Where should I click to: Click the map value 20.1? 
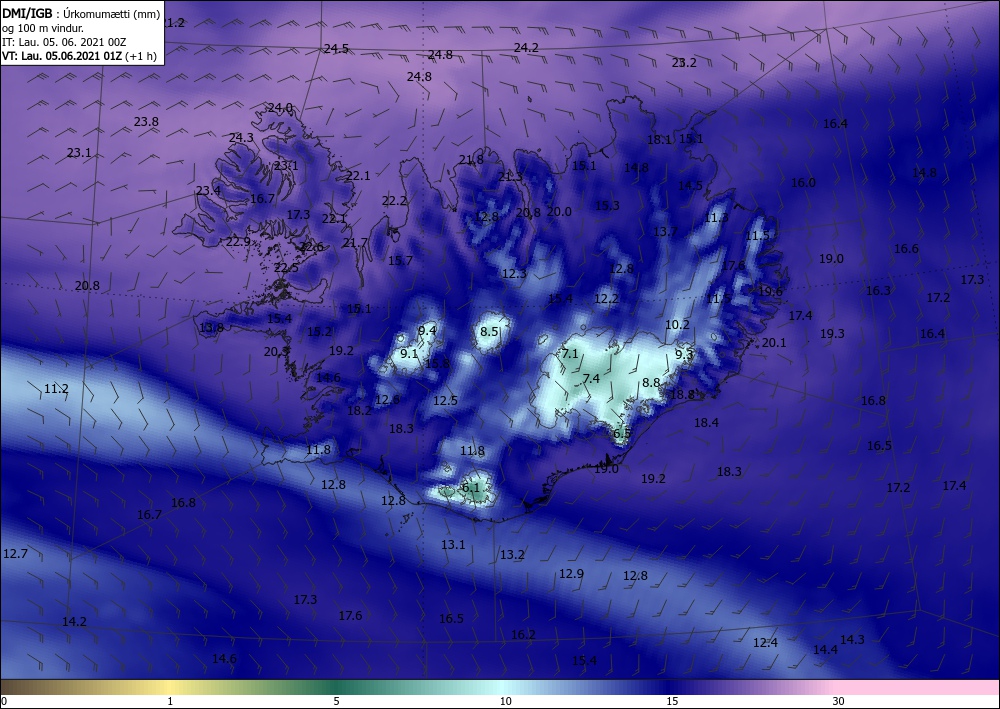click(774, 342)
